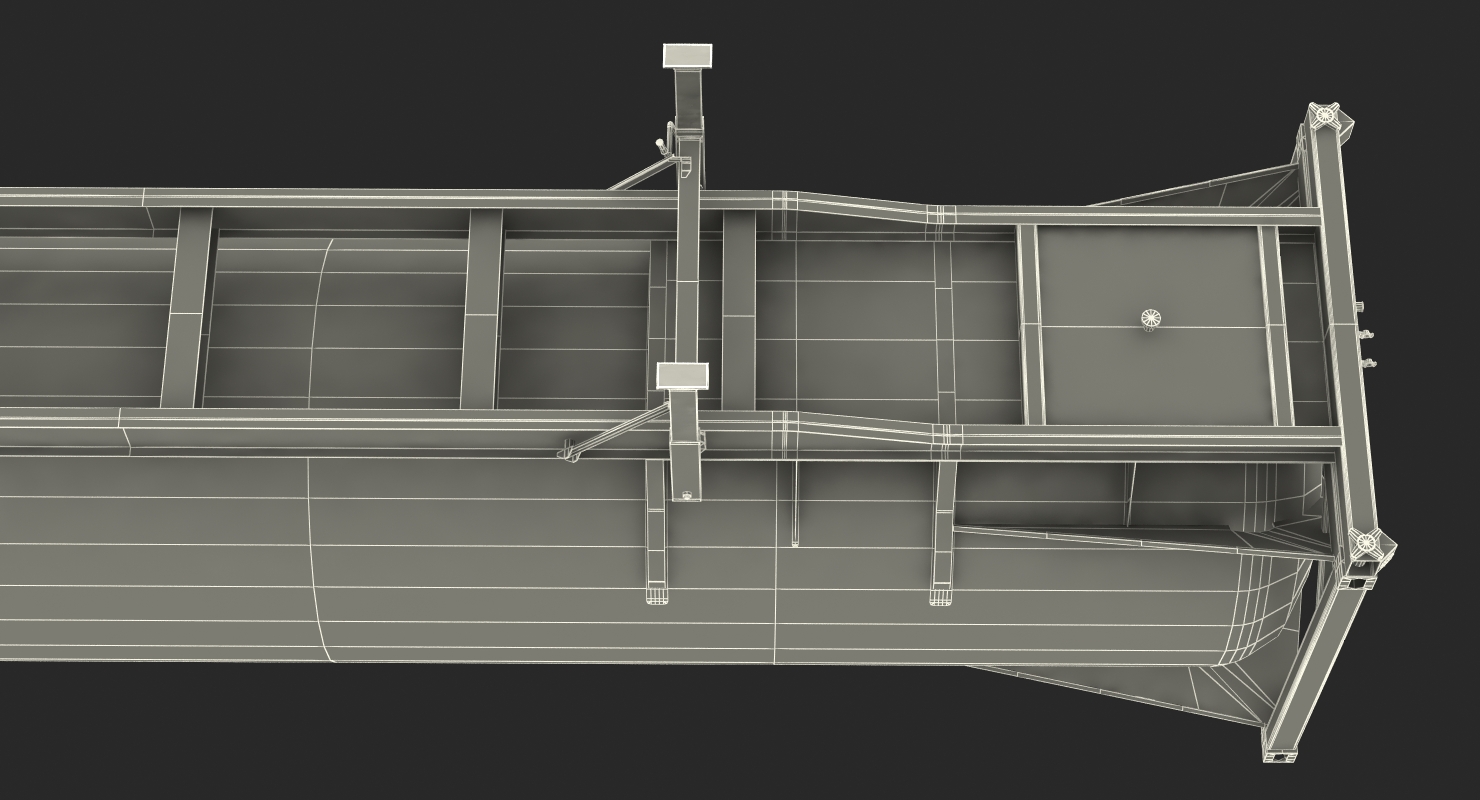Viewport: 1480px width, 800px height.
Task: Select the diagonal brace strut of lower landing leg
Action: (615, 430)
